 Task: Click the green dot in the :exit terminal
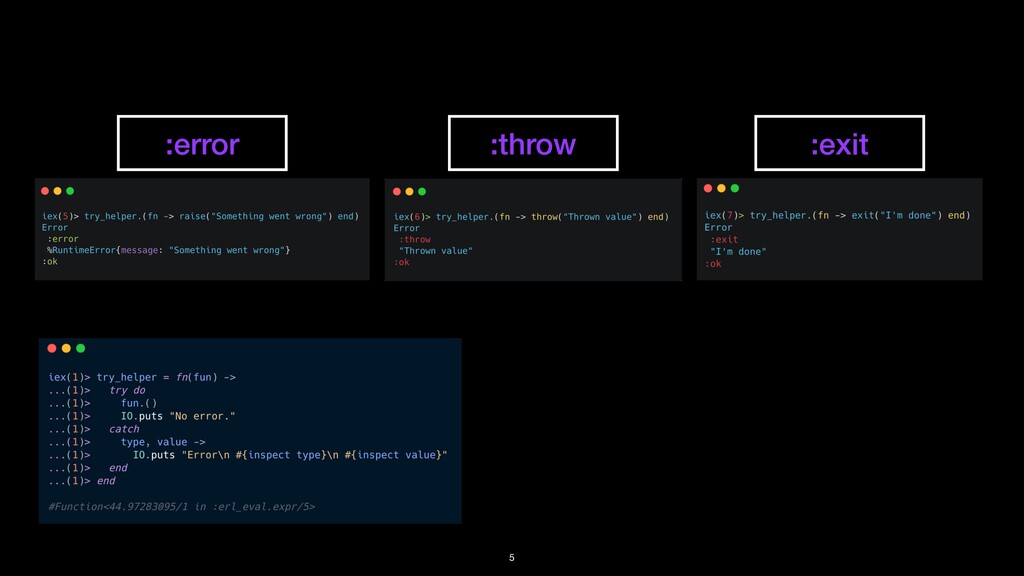735,188
